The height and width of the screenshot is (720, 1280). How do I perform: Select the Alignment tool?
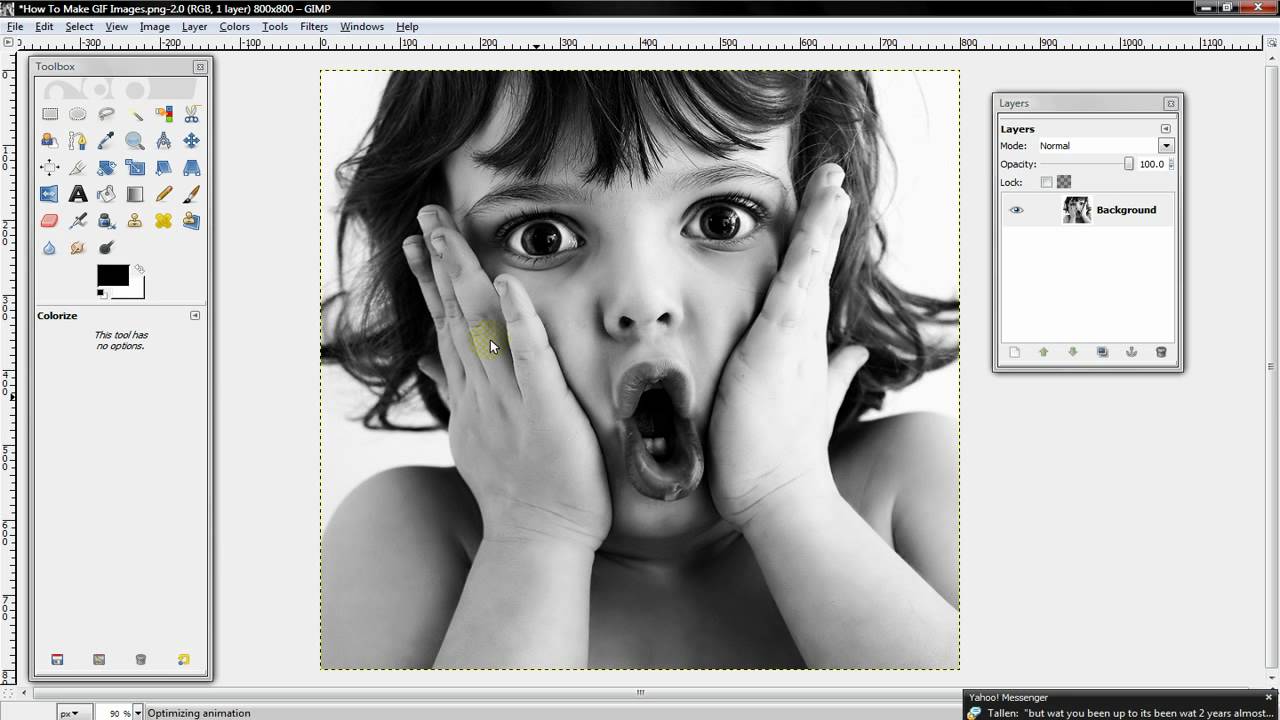49,168
